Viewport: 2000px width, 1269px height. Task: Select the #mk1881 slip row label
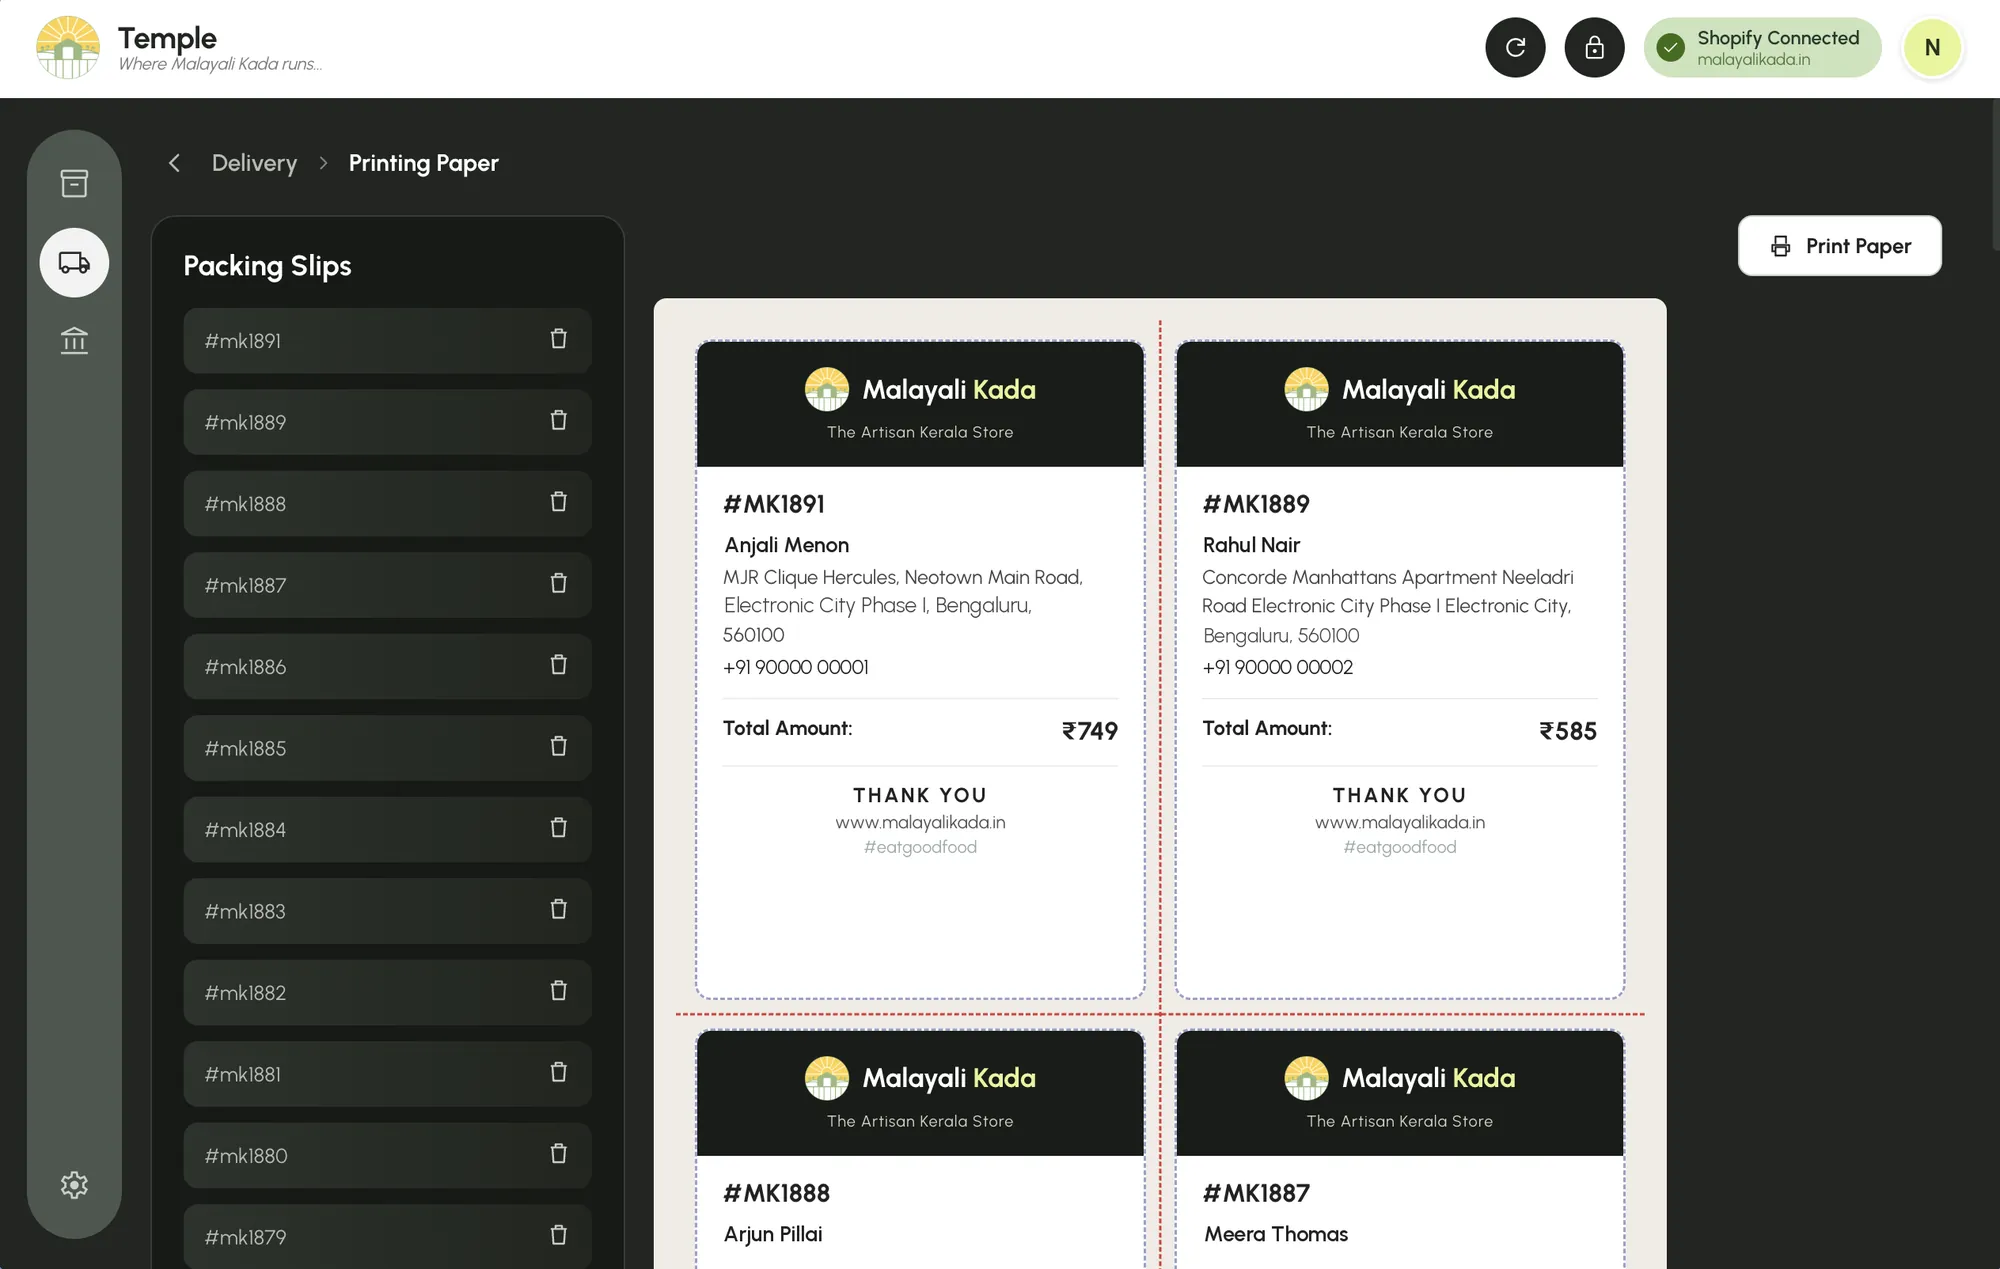click(243, 1074)
